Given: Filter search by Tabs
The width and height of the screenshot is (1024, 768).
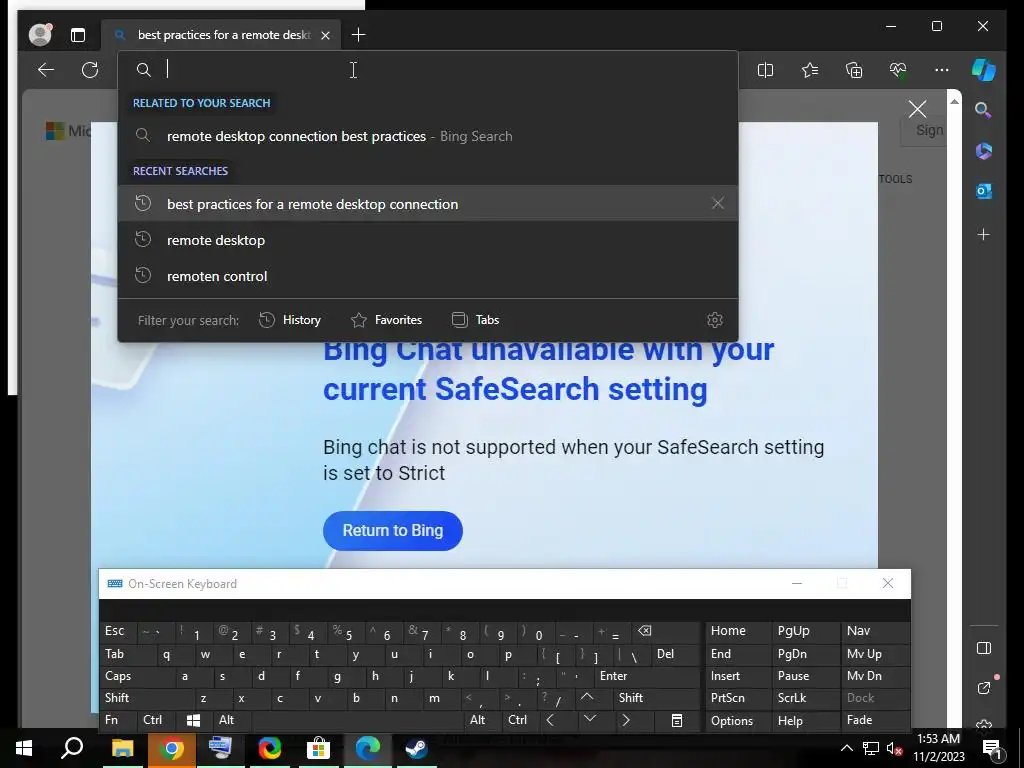Looking at the screenshot, I should (x=475, y=320).
